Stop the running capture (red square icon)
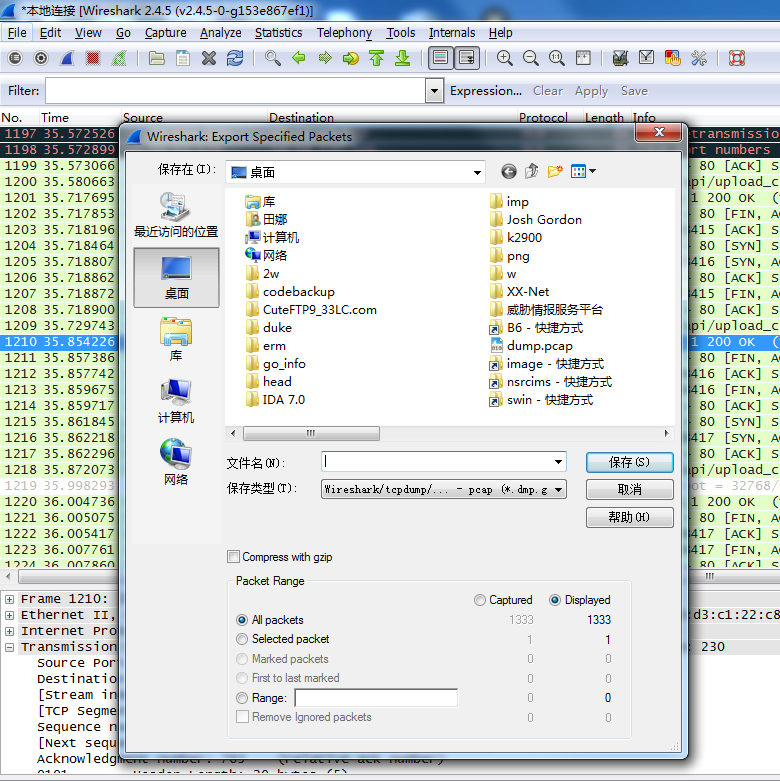The image size is (780, 781). (93, 58)
